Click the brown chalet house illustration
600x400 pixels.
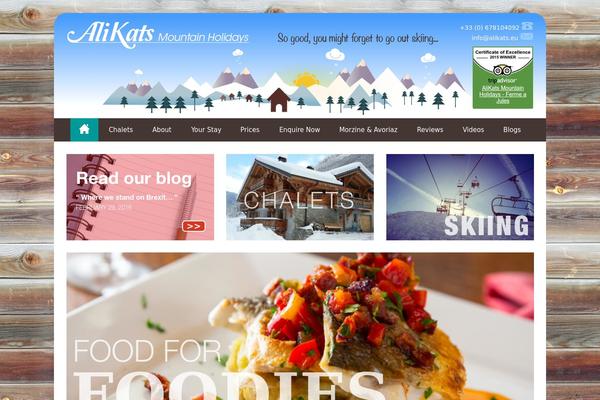tap(279, 100)
